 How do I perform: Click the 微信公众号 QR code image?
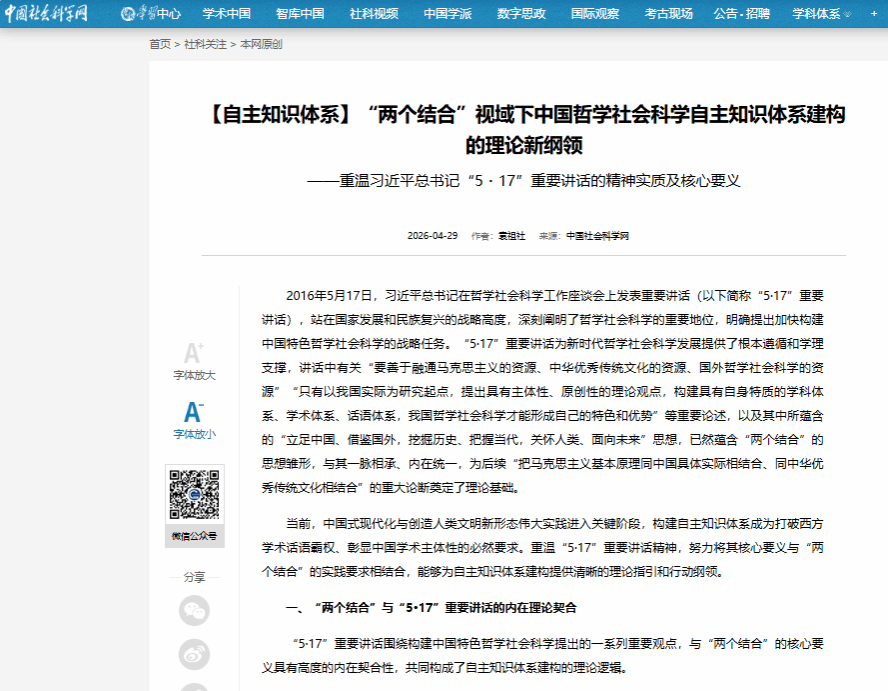coord(194,494)
